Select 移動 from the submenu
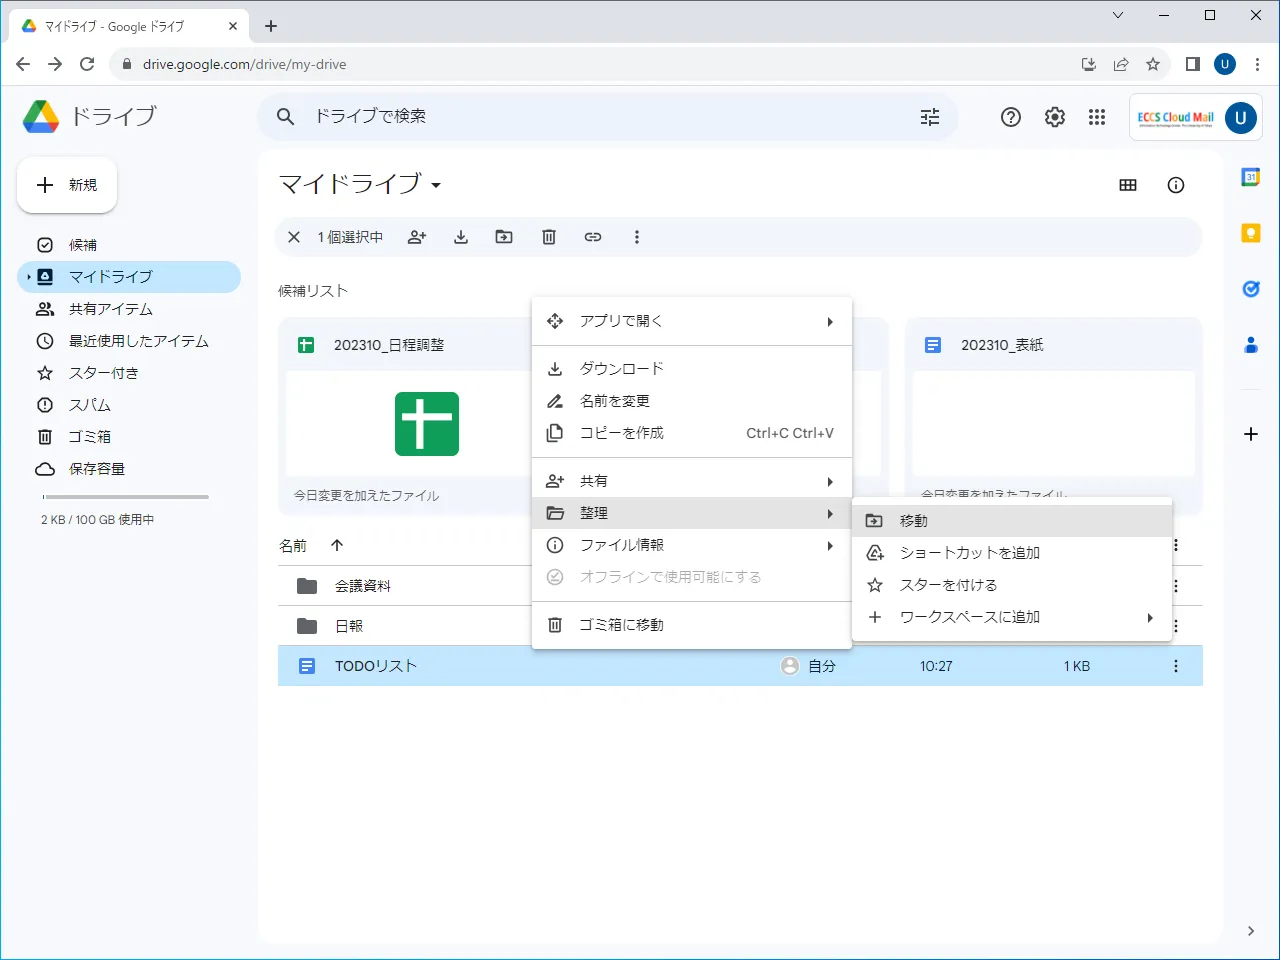The height and width of the screenshot is (960, 1280). tap(914, 521)
